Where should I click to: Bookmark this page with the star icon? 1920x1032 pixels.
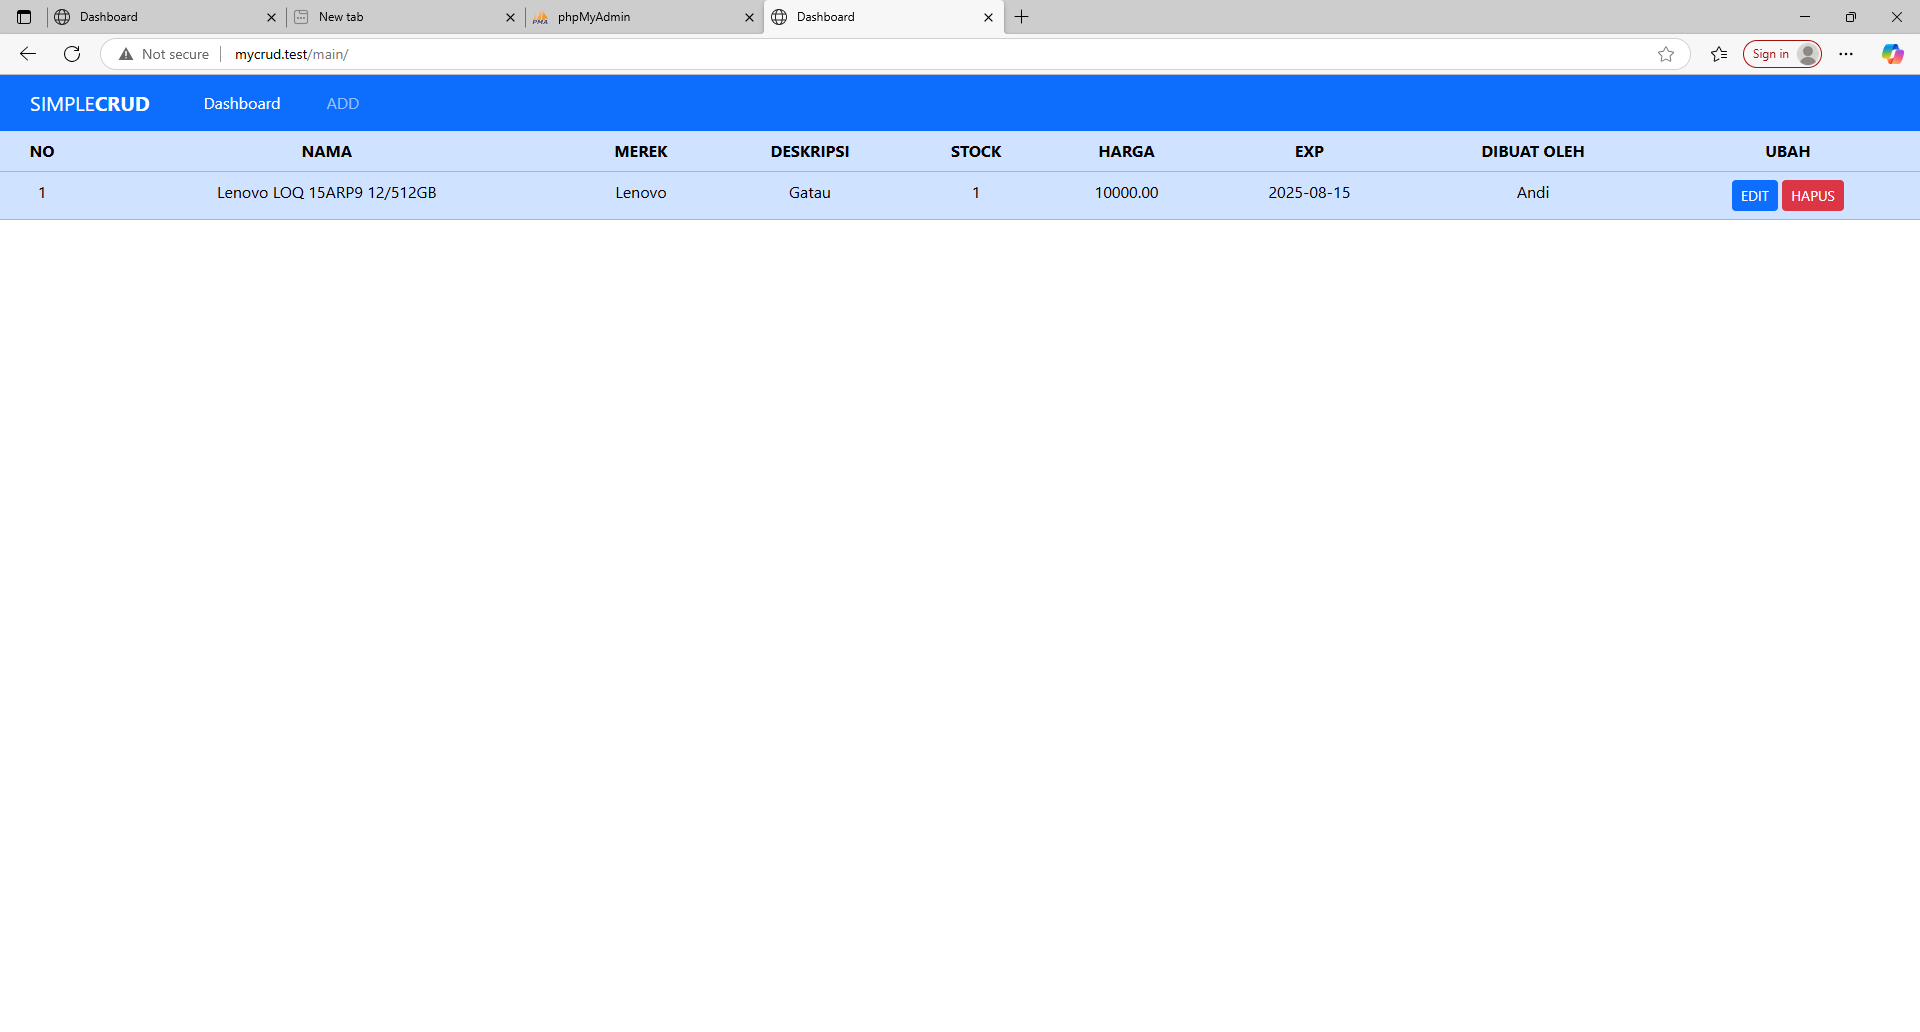1666,54
